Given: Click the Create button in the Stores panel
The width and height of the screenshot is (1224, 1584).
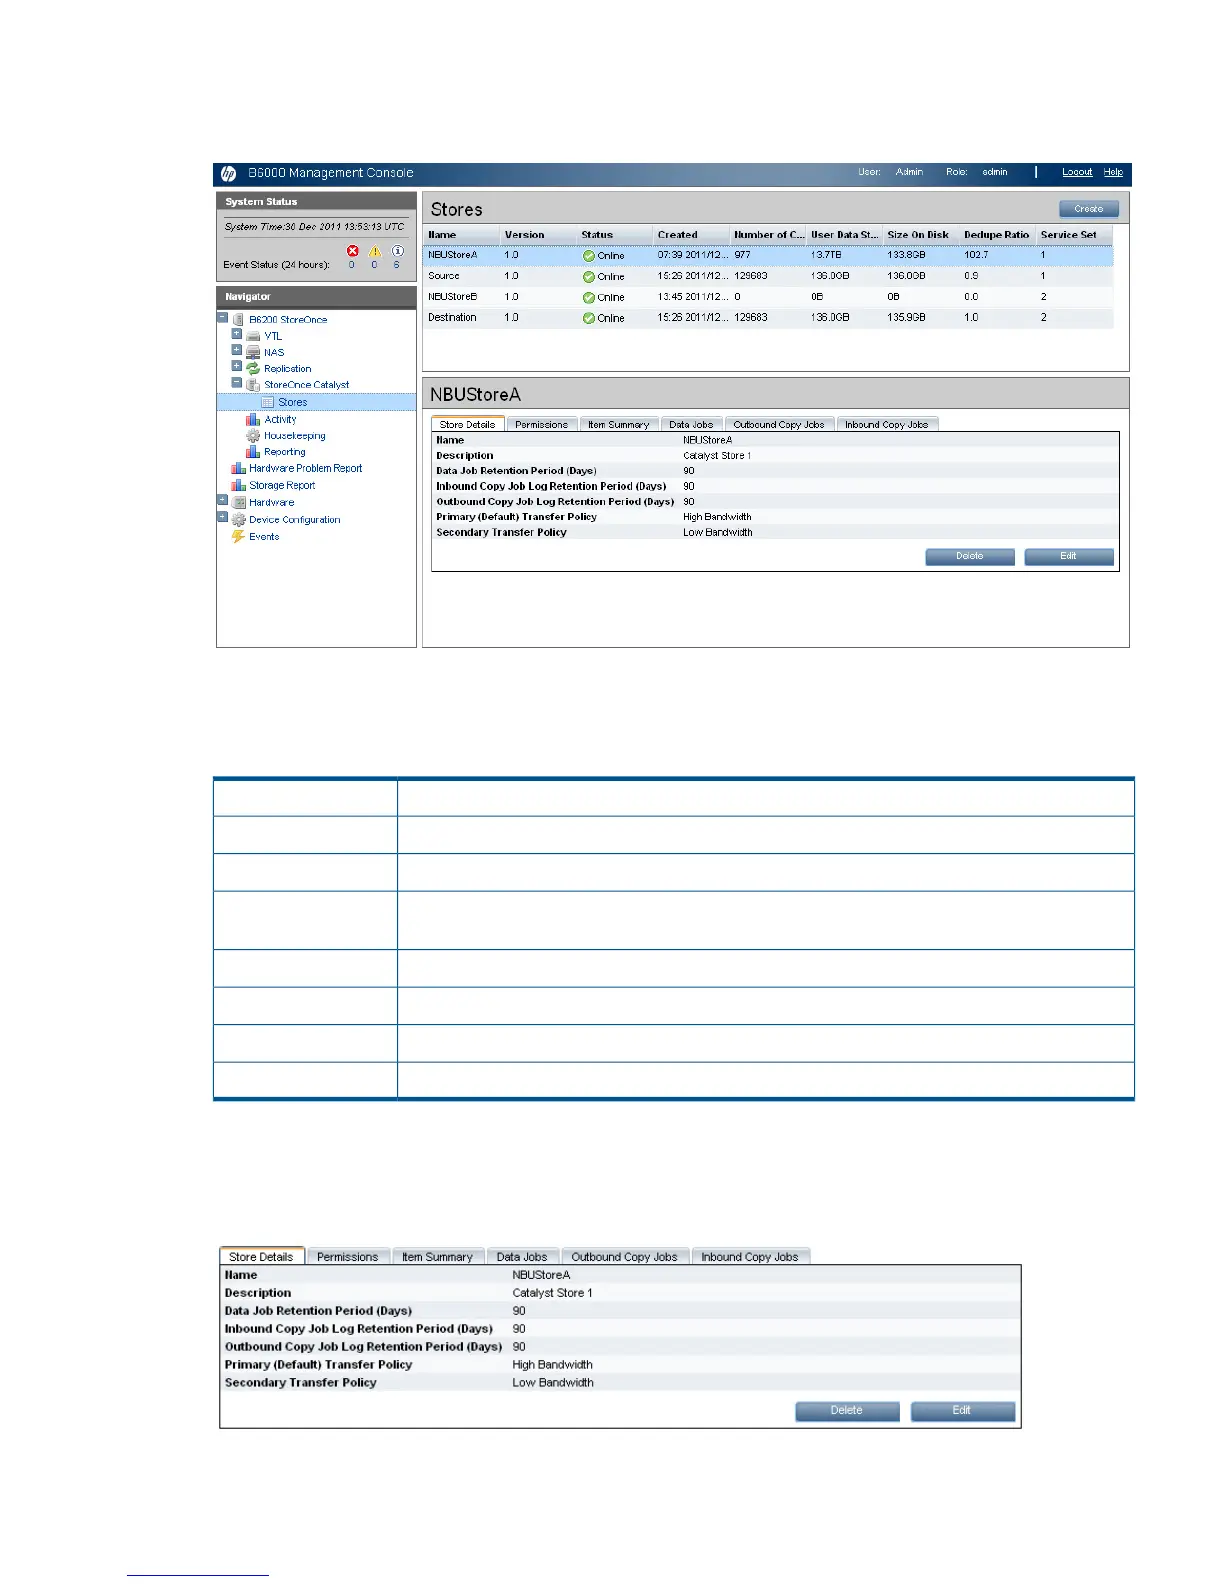Looking at the screenshot, I should (1089, 209).
